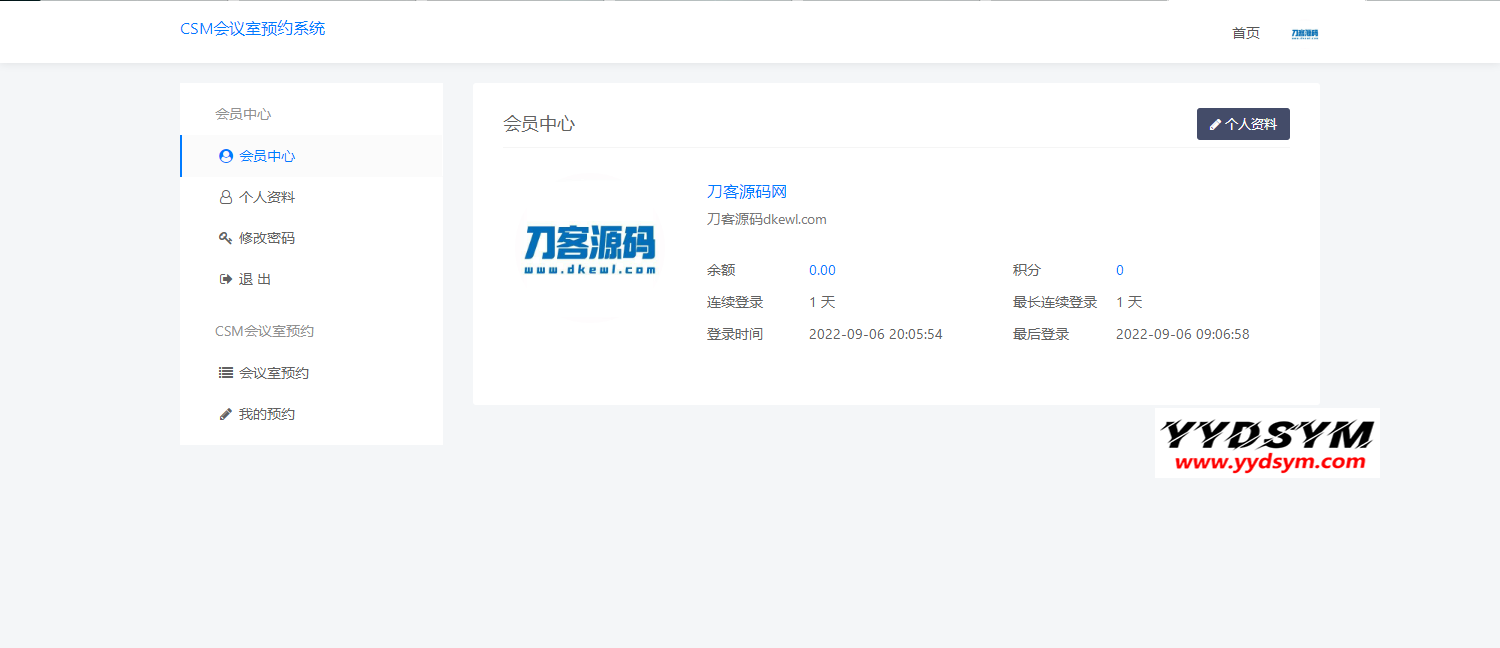The height and width of the screenshot is (648, 1500).
Task: Click the CSM会议室预约系统 site title
Action: 252,29
